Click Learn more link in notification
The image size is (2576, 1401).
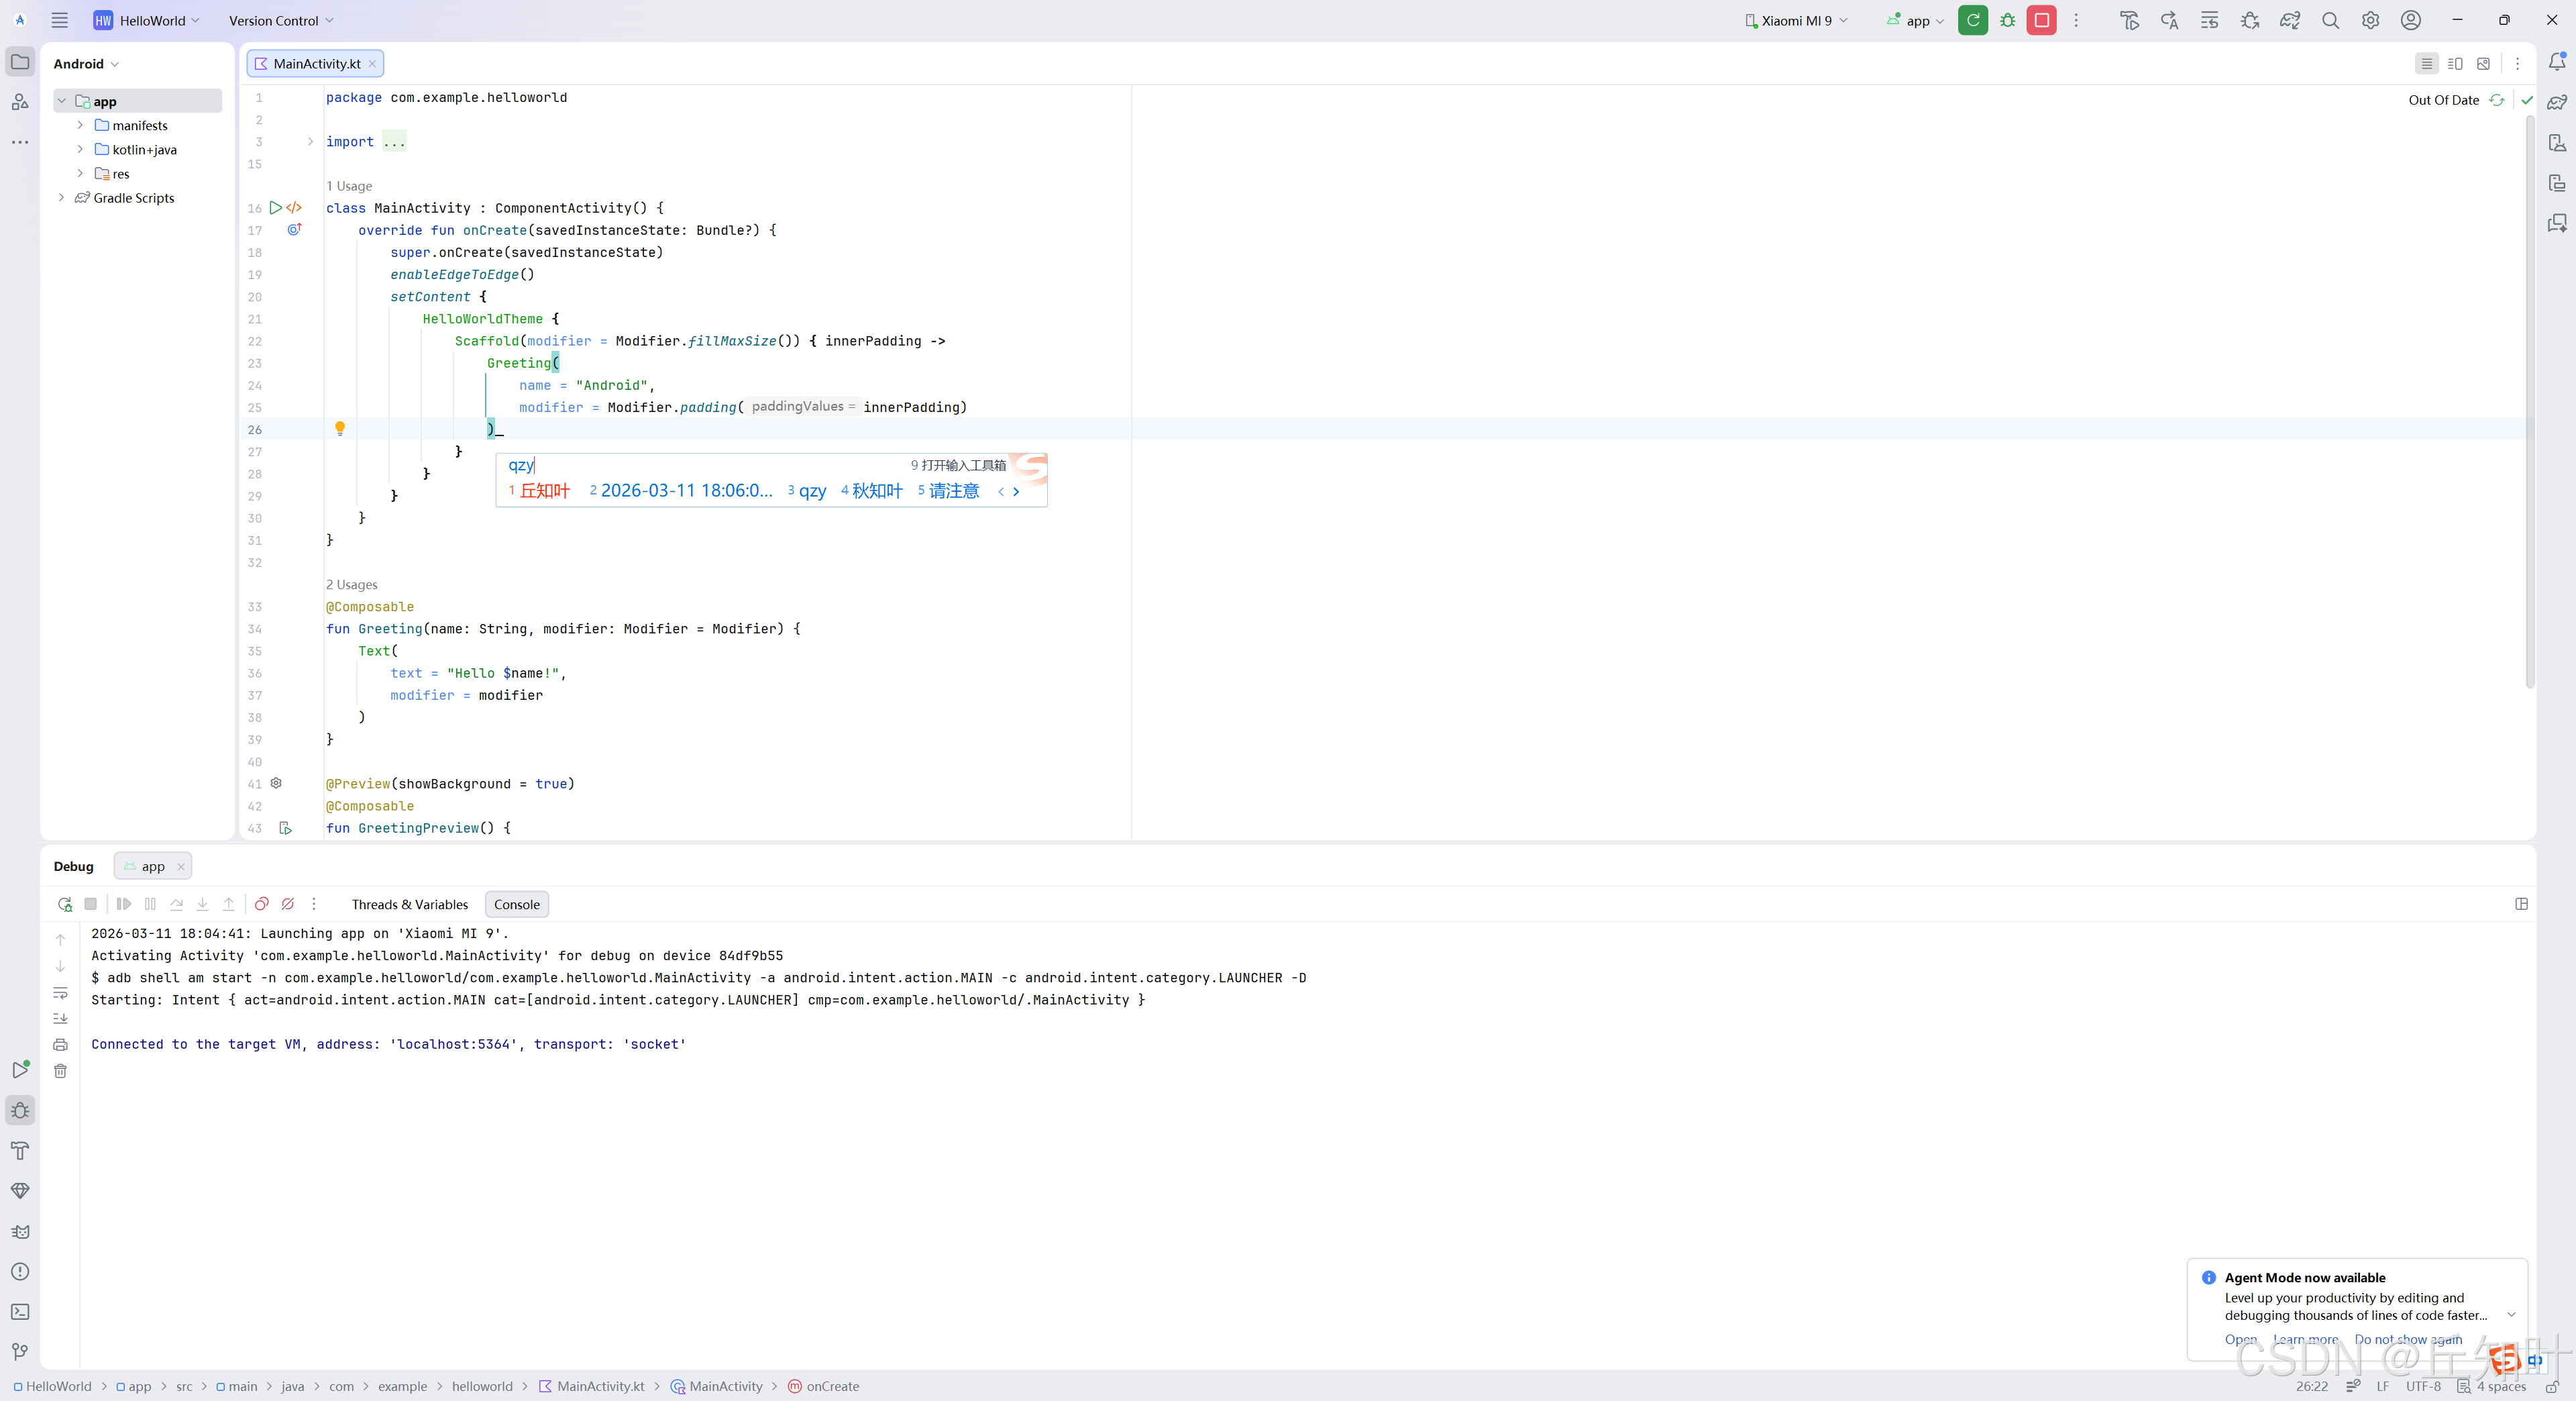(x=2305, y=1339)
